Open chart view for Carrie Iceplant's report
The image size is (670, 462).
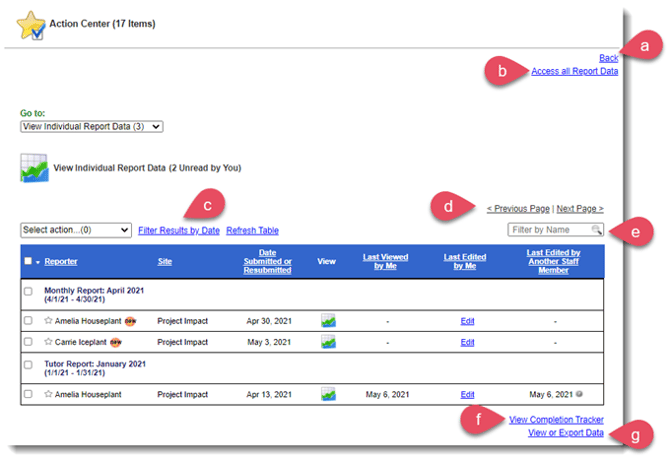pyautogui.click(x=327, y=342)
